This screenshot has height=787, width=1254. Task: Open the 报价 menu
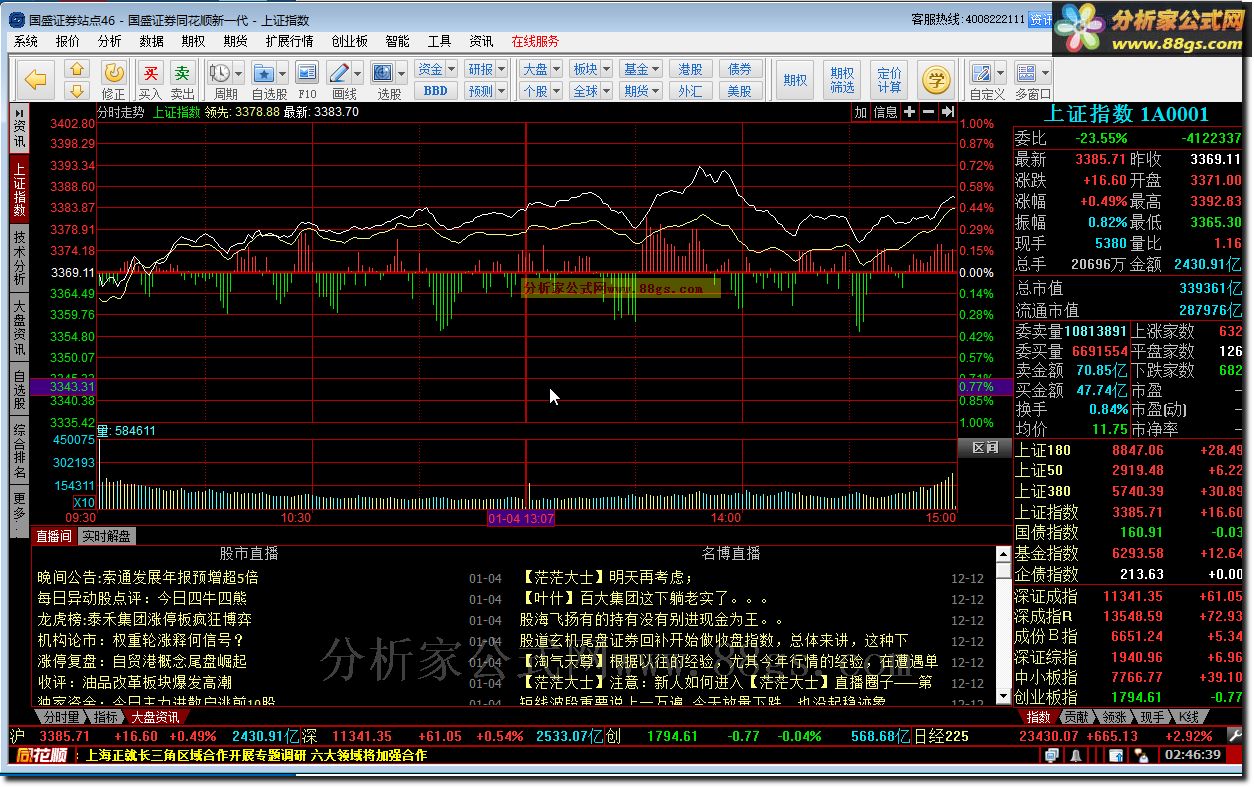pos(68,41)
